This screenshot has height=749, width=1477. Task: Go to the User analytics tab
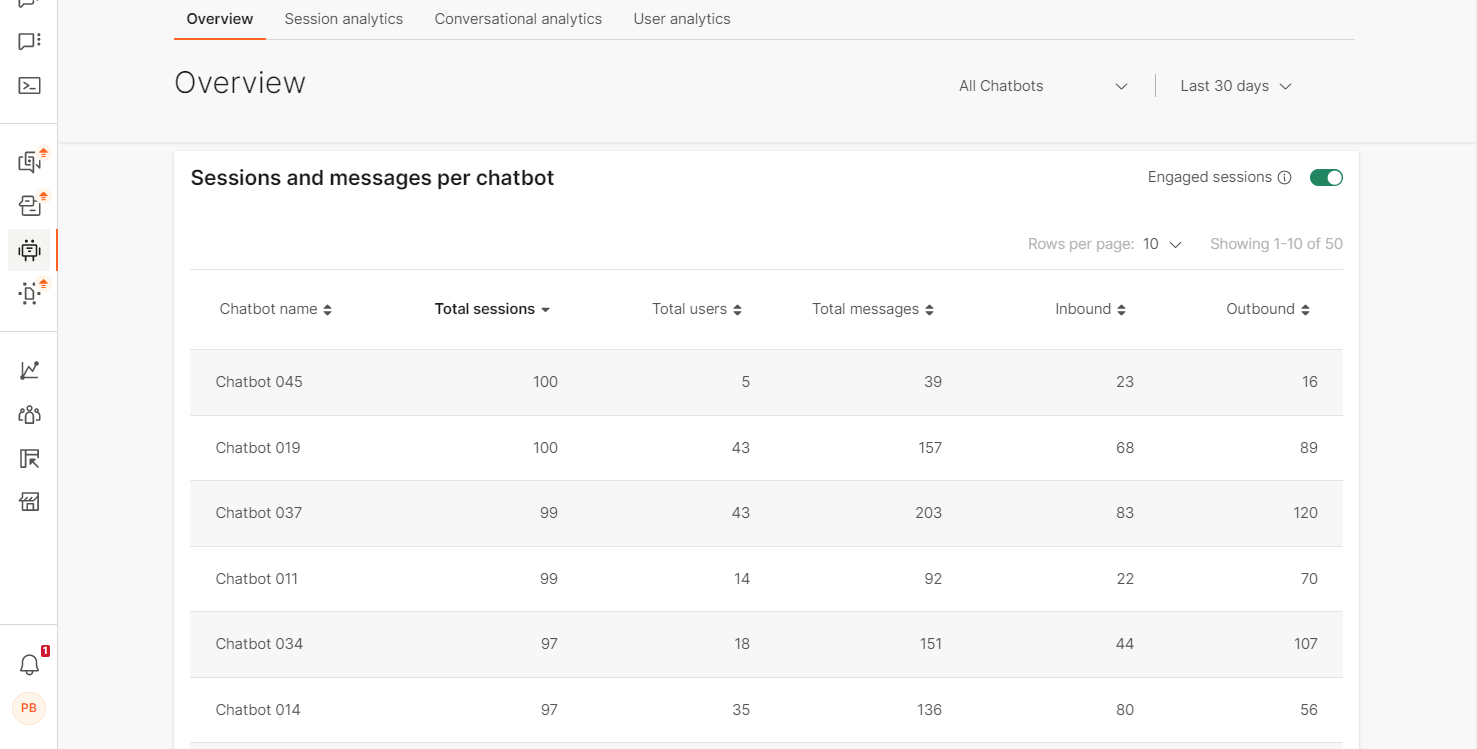(x=681, y=19)
